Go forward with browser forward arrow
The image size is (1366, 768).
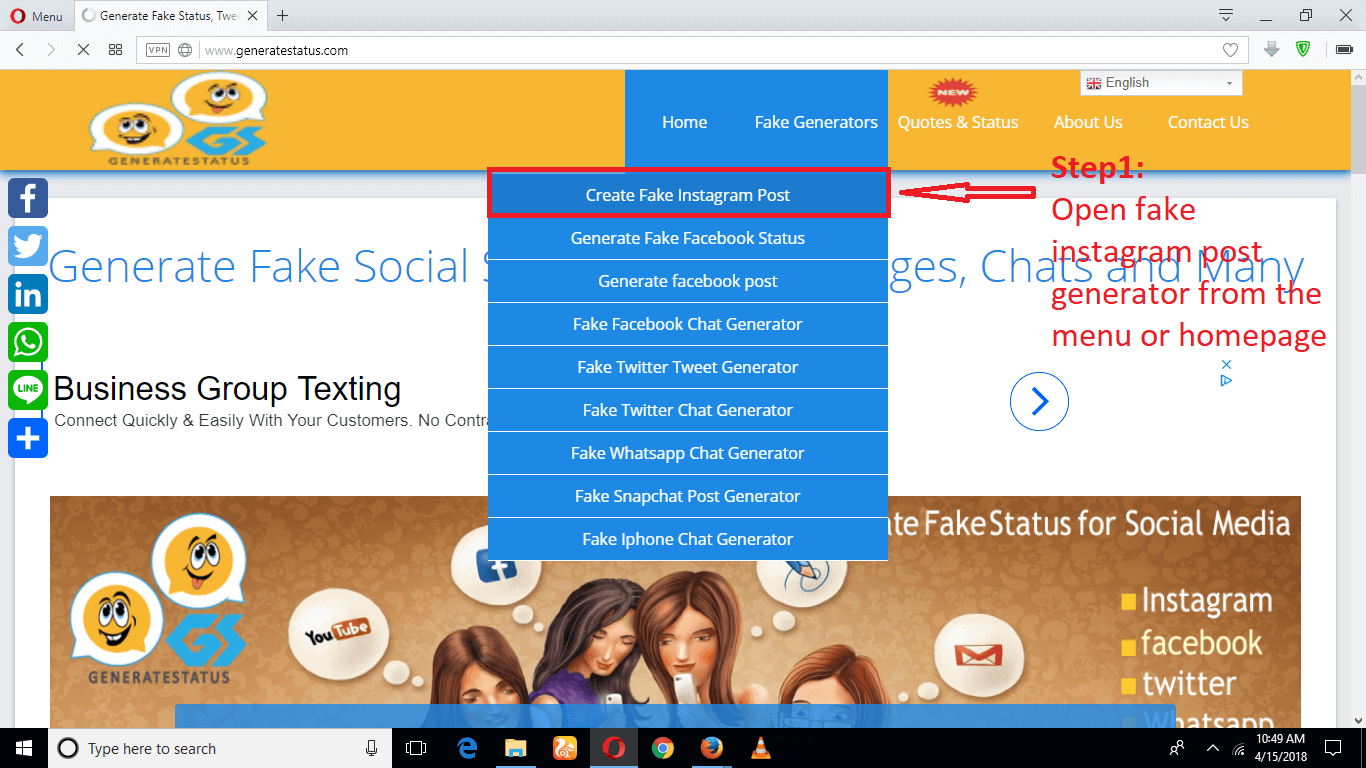click(51, 49)
